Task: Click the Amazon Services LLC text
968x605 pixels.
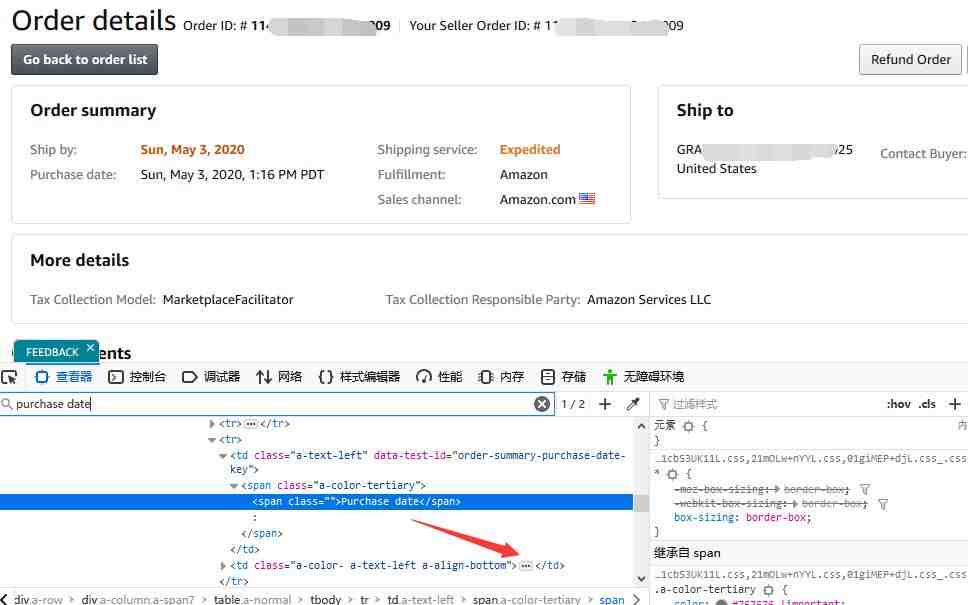Action: click(x=649, y=299)
